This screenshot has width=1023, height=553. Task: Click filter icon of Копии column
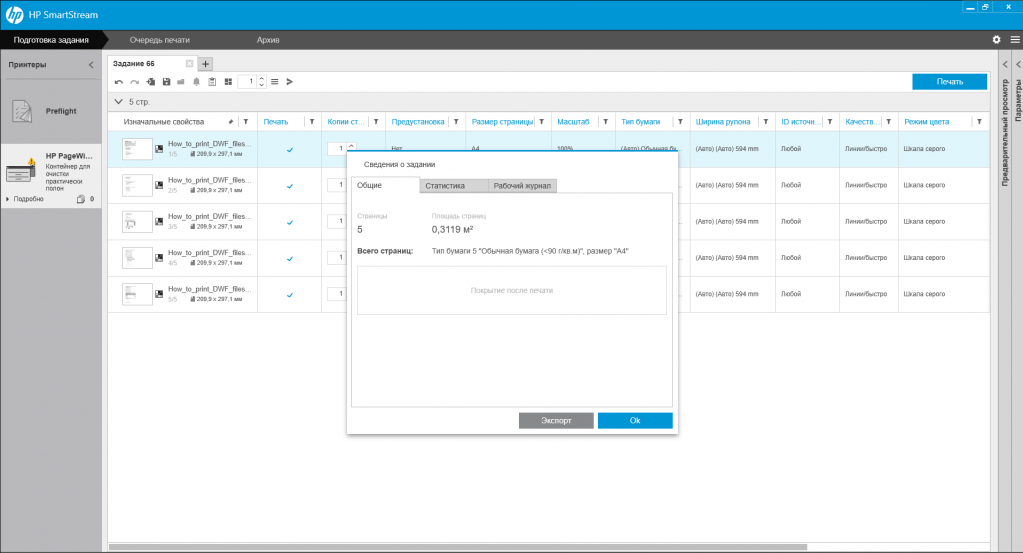(376, 122)
